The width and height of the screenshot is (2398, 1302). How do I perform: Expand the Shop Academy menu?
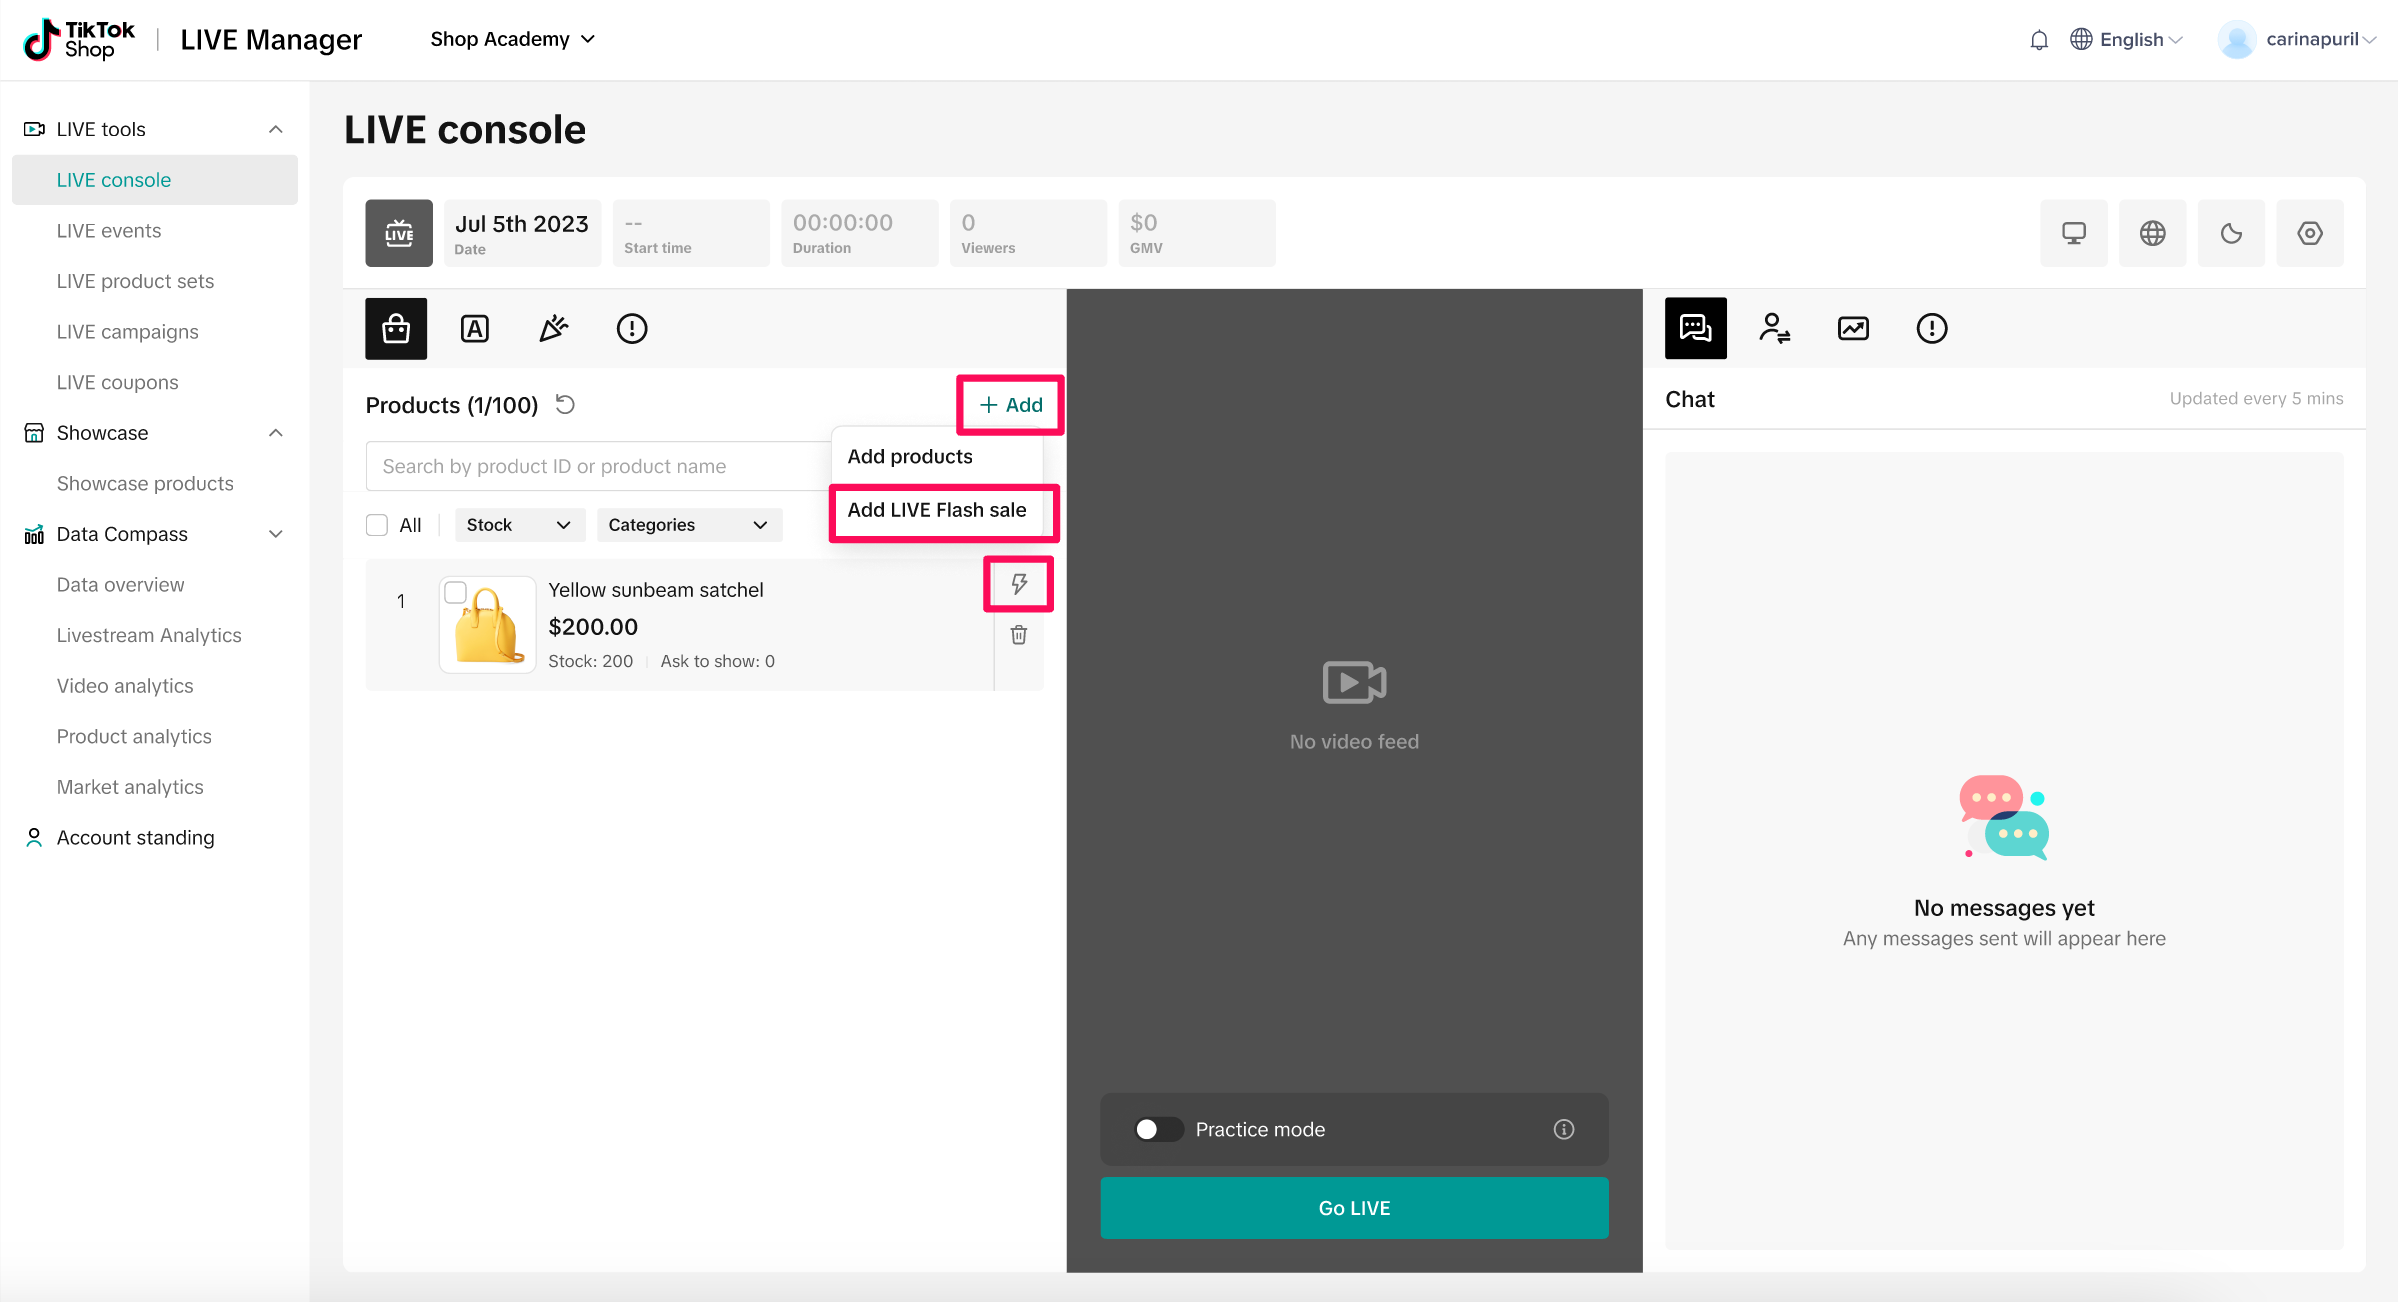(x=512, y=39)
